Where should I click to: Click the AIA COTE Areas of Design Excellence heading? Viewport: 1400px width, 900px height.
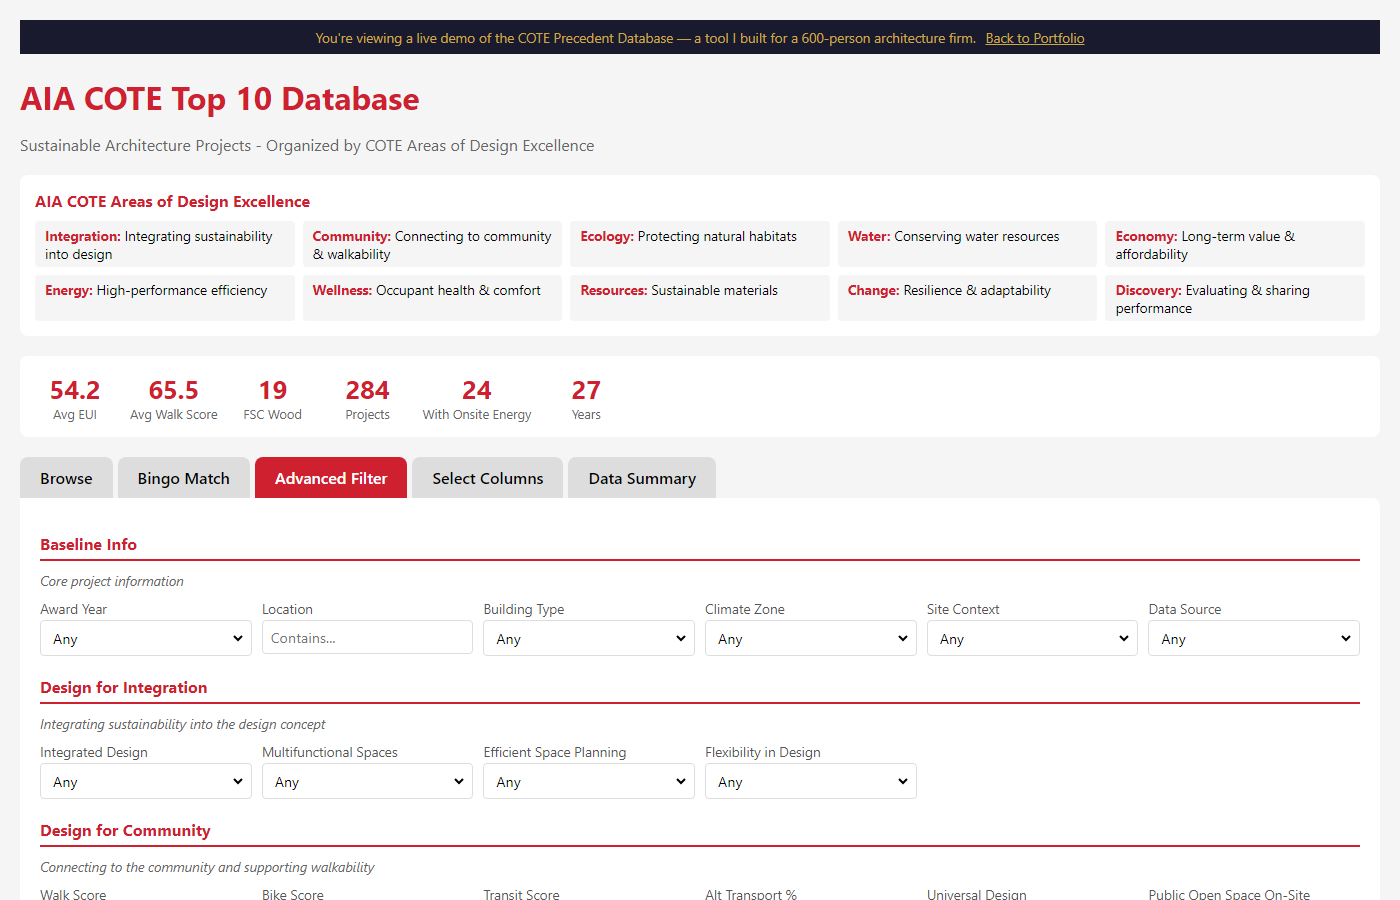(172, 201)
